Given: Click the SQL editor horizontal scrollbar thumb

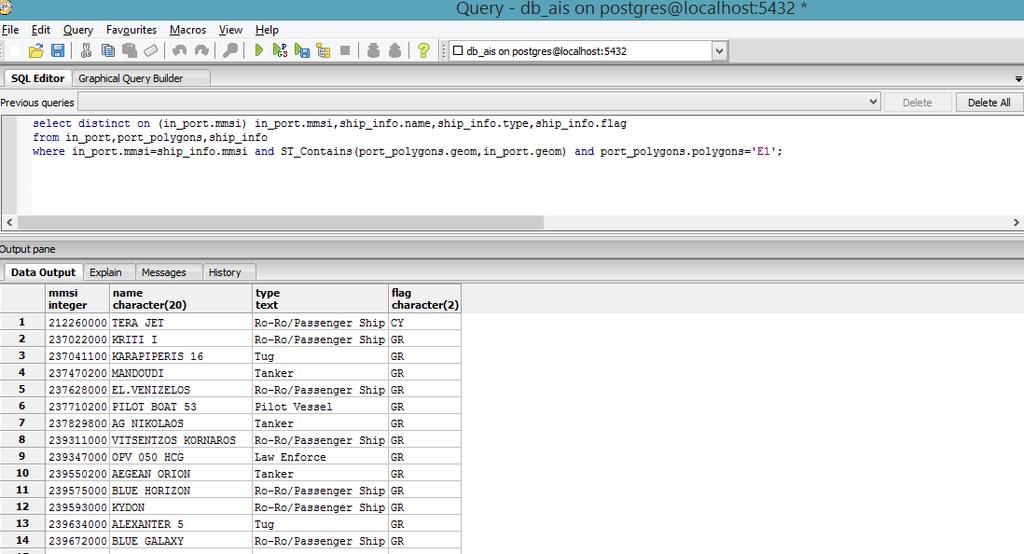Looking at the screenshot, I should pos(281,222).
